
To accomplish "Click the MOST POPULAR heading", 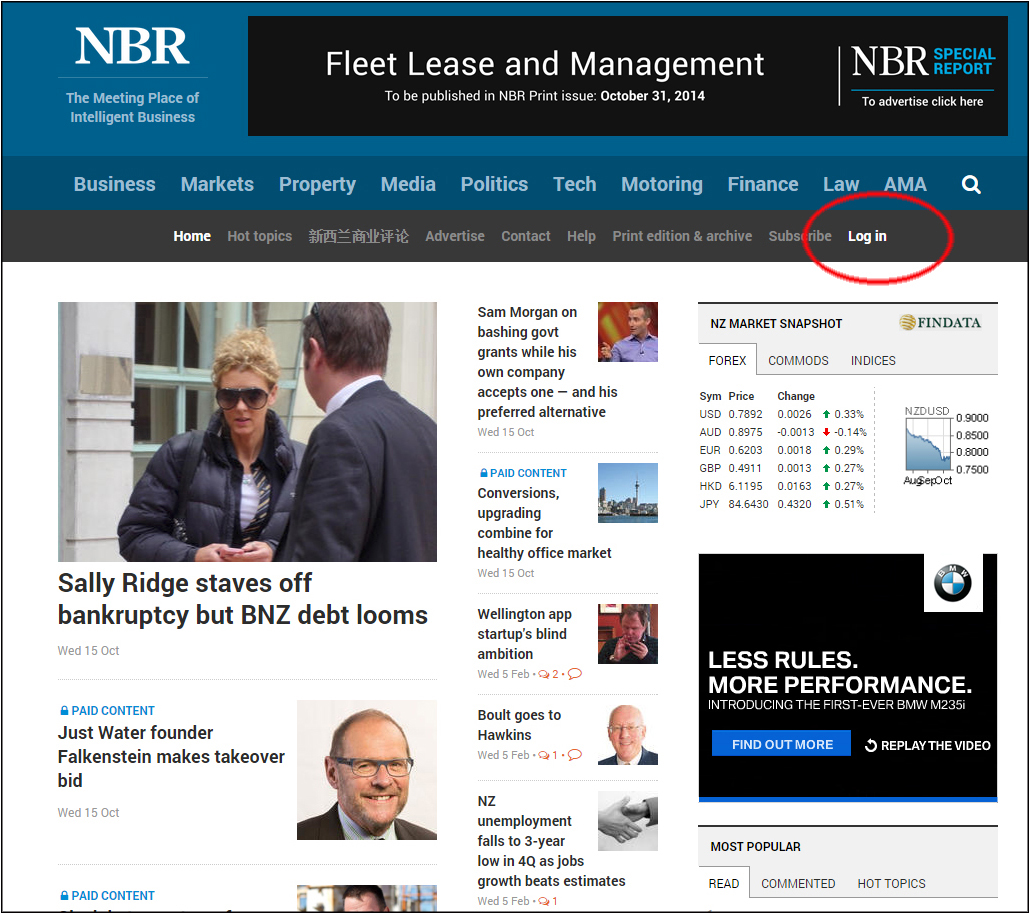I will click(755, 846).
